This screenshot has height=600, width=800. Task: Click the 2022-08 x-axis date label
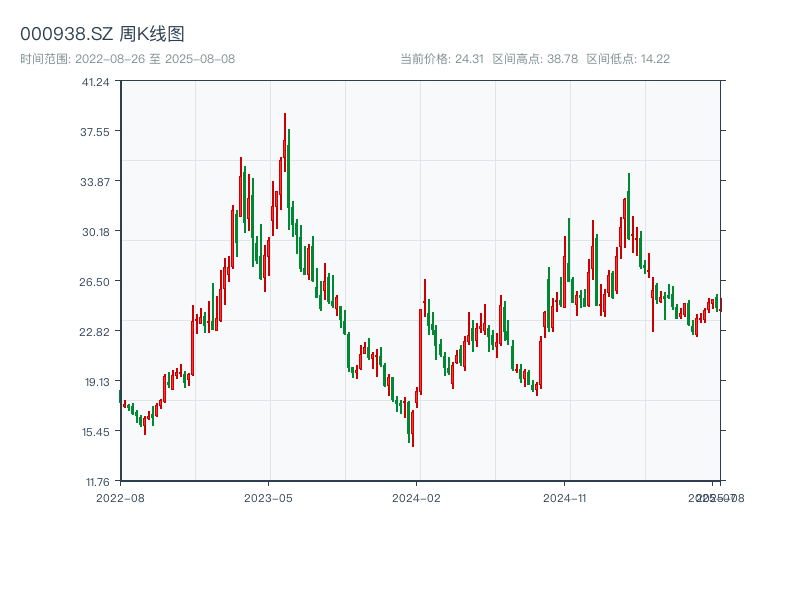(120, 497)
